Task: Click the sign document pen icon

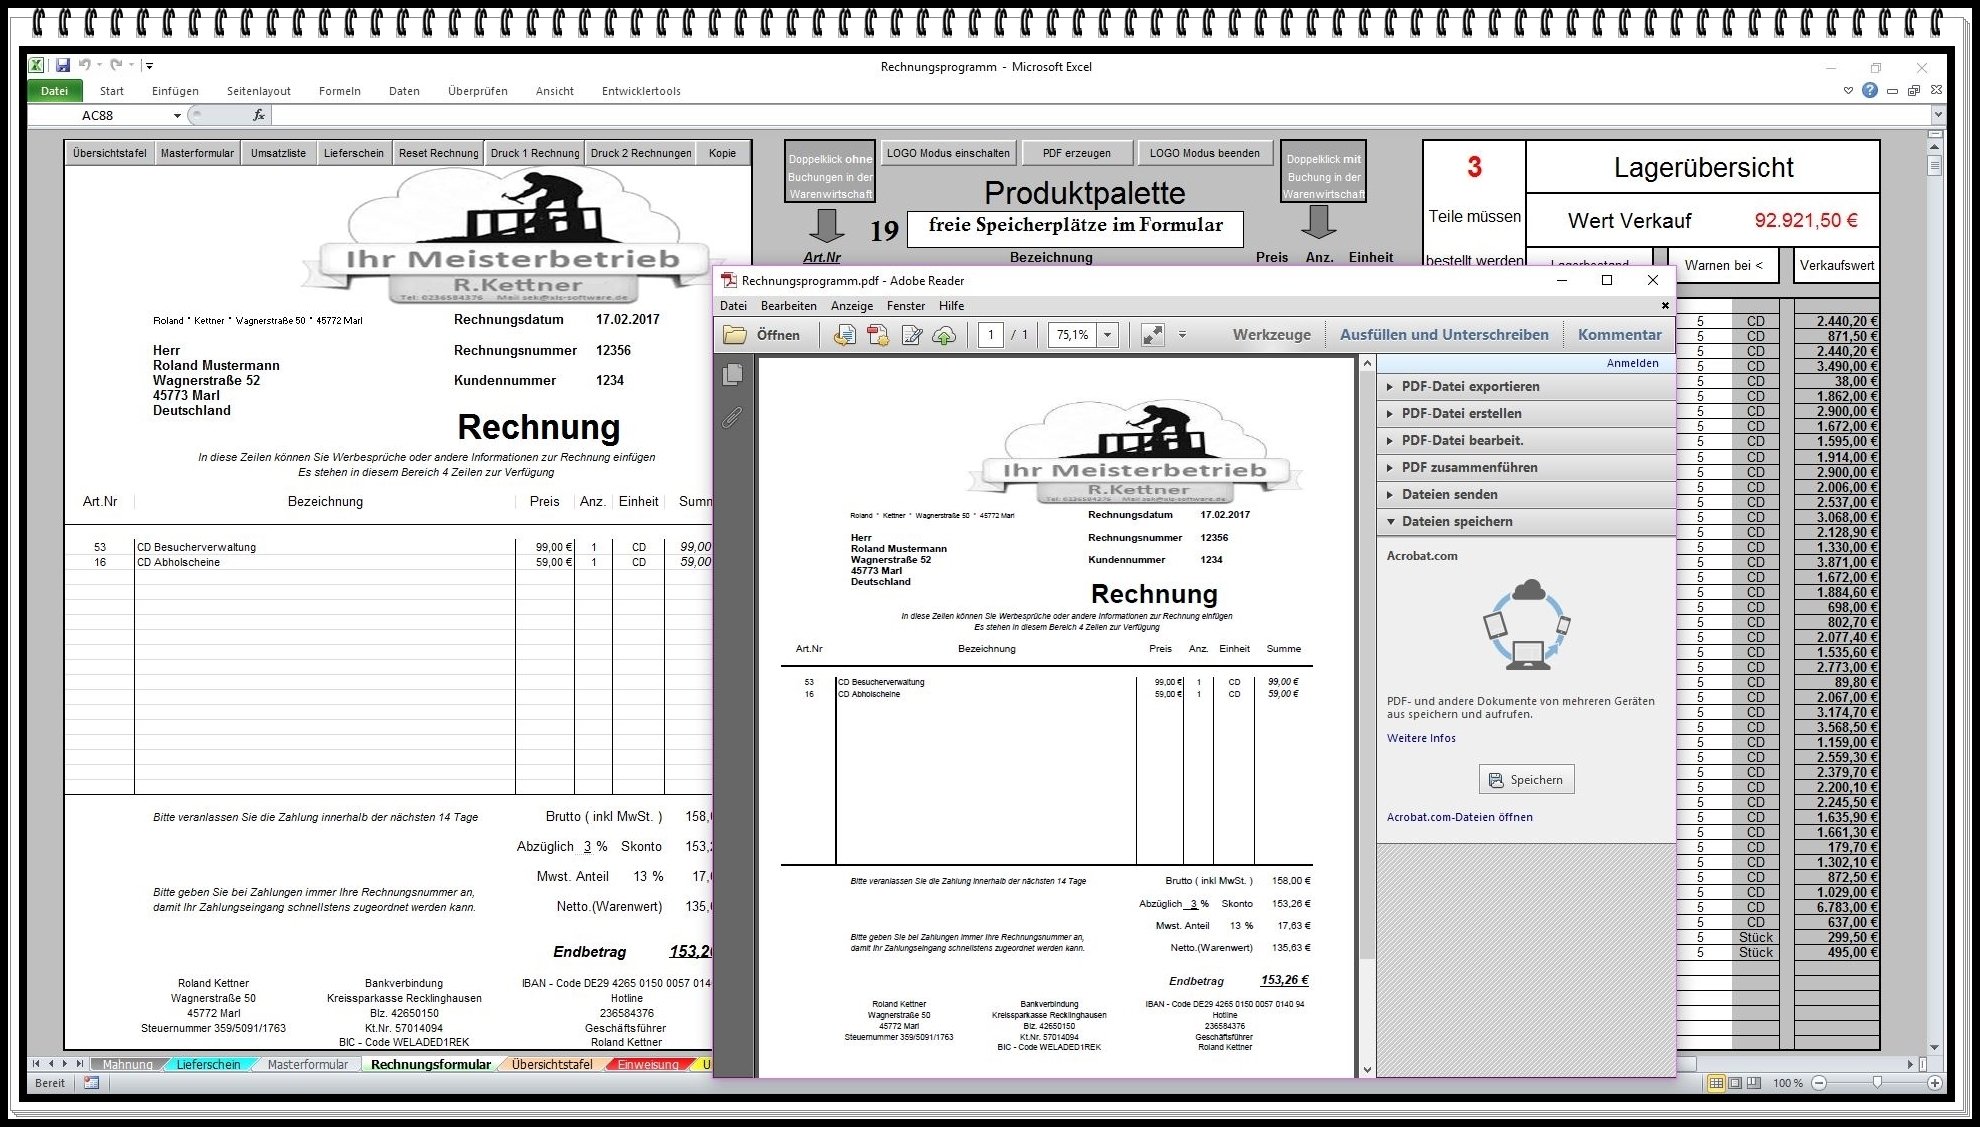Action: pyautogui.click(x=911, y=335)
